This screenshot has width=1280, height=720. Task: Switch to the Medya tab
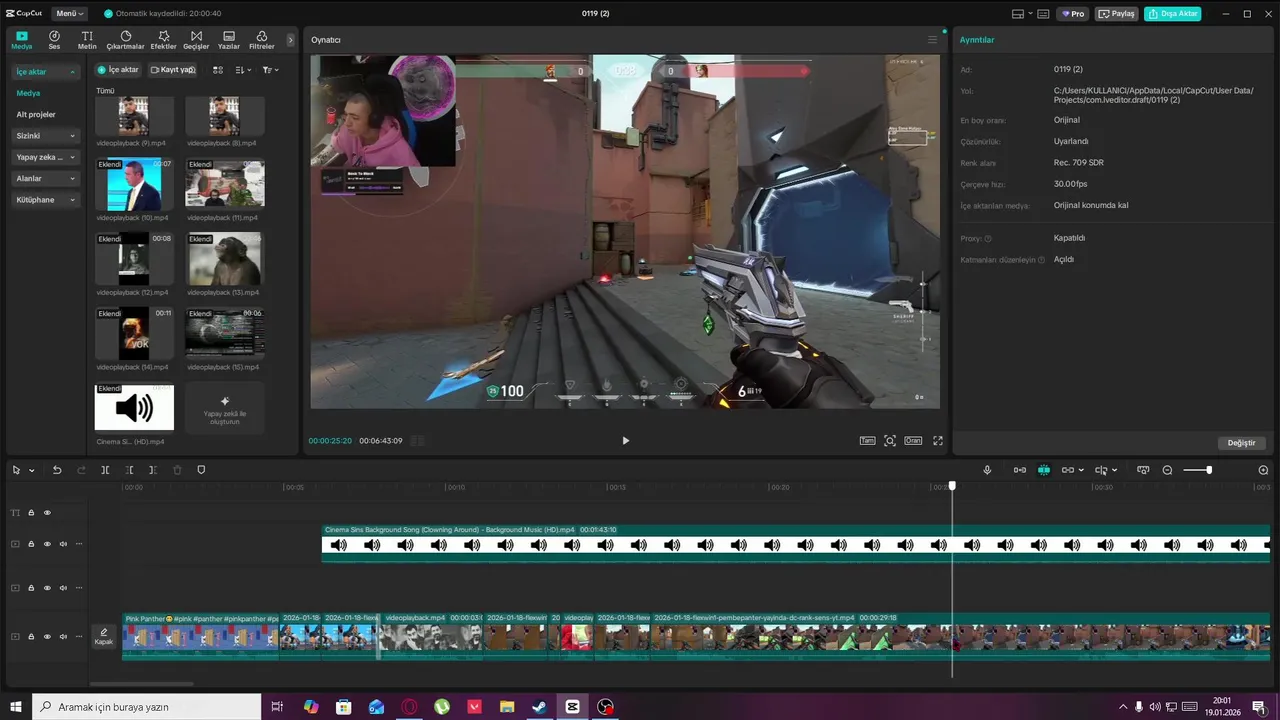point(22,40)
